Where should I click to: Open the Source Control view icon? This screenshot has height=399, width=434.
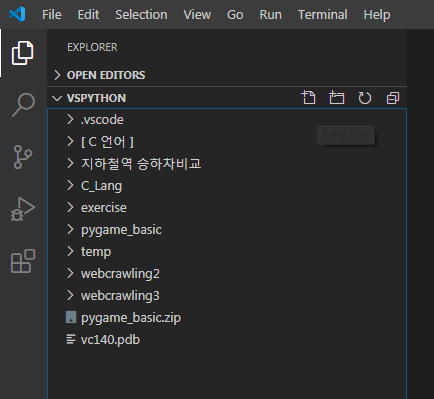23,157
